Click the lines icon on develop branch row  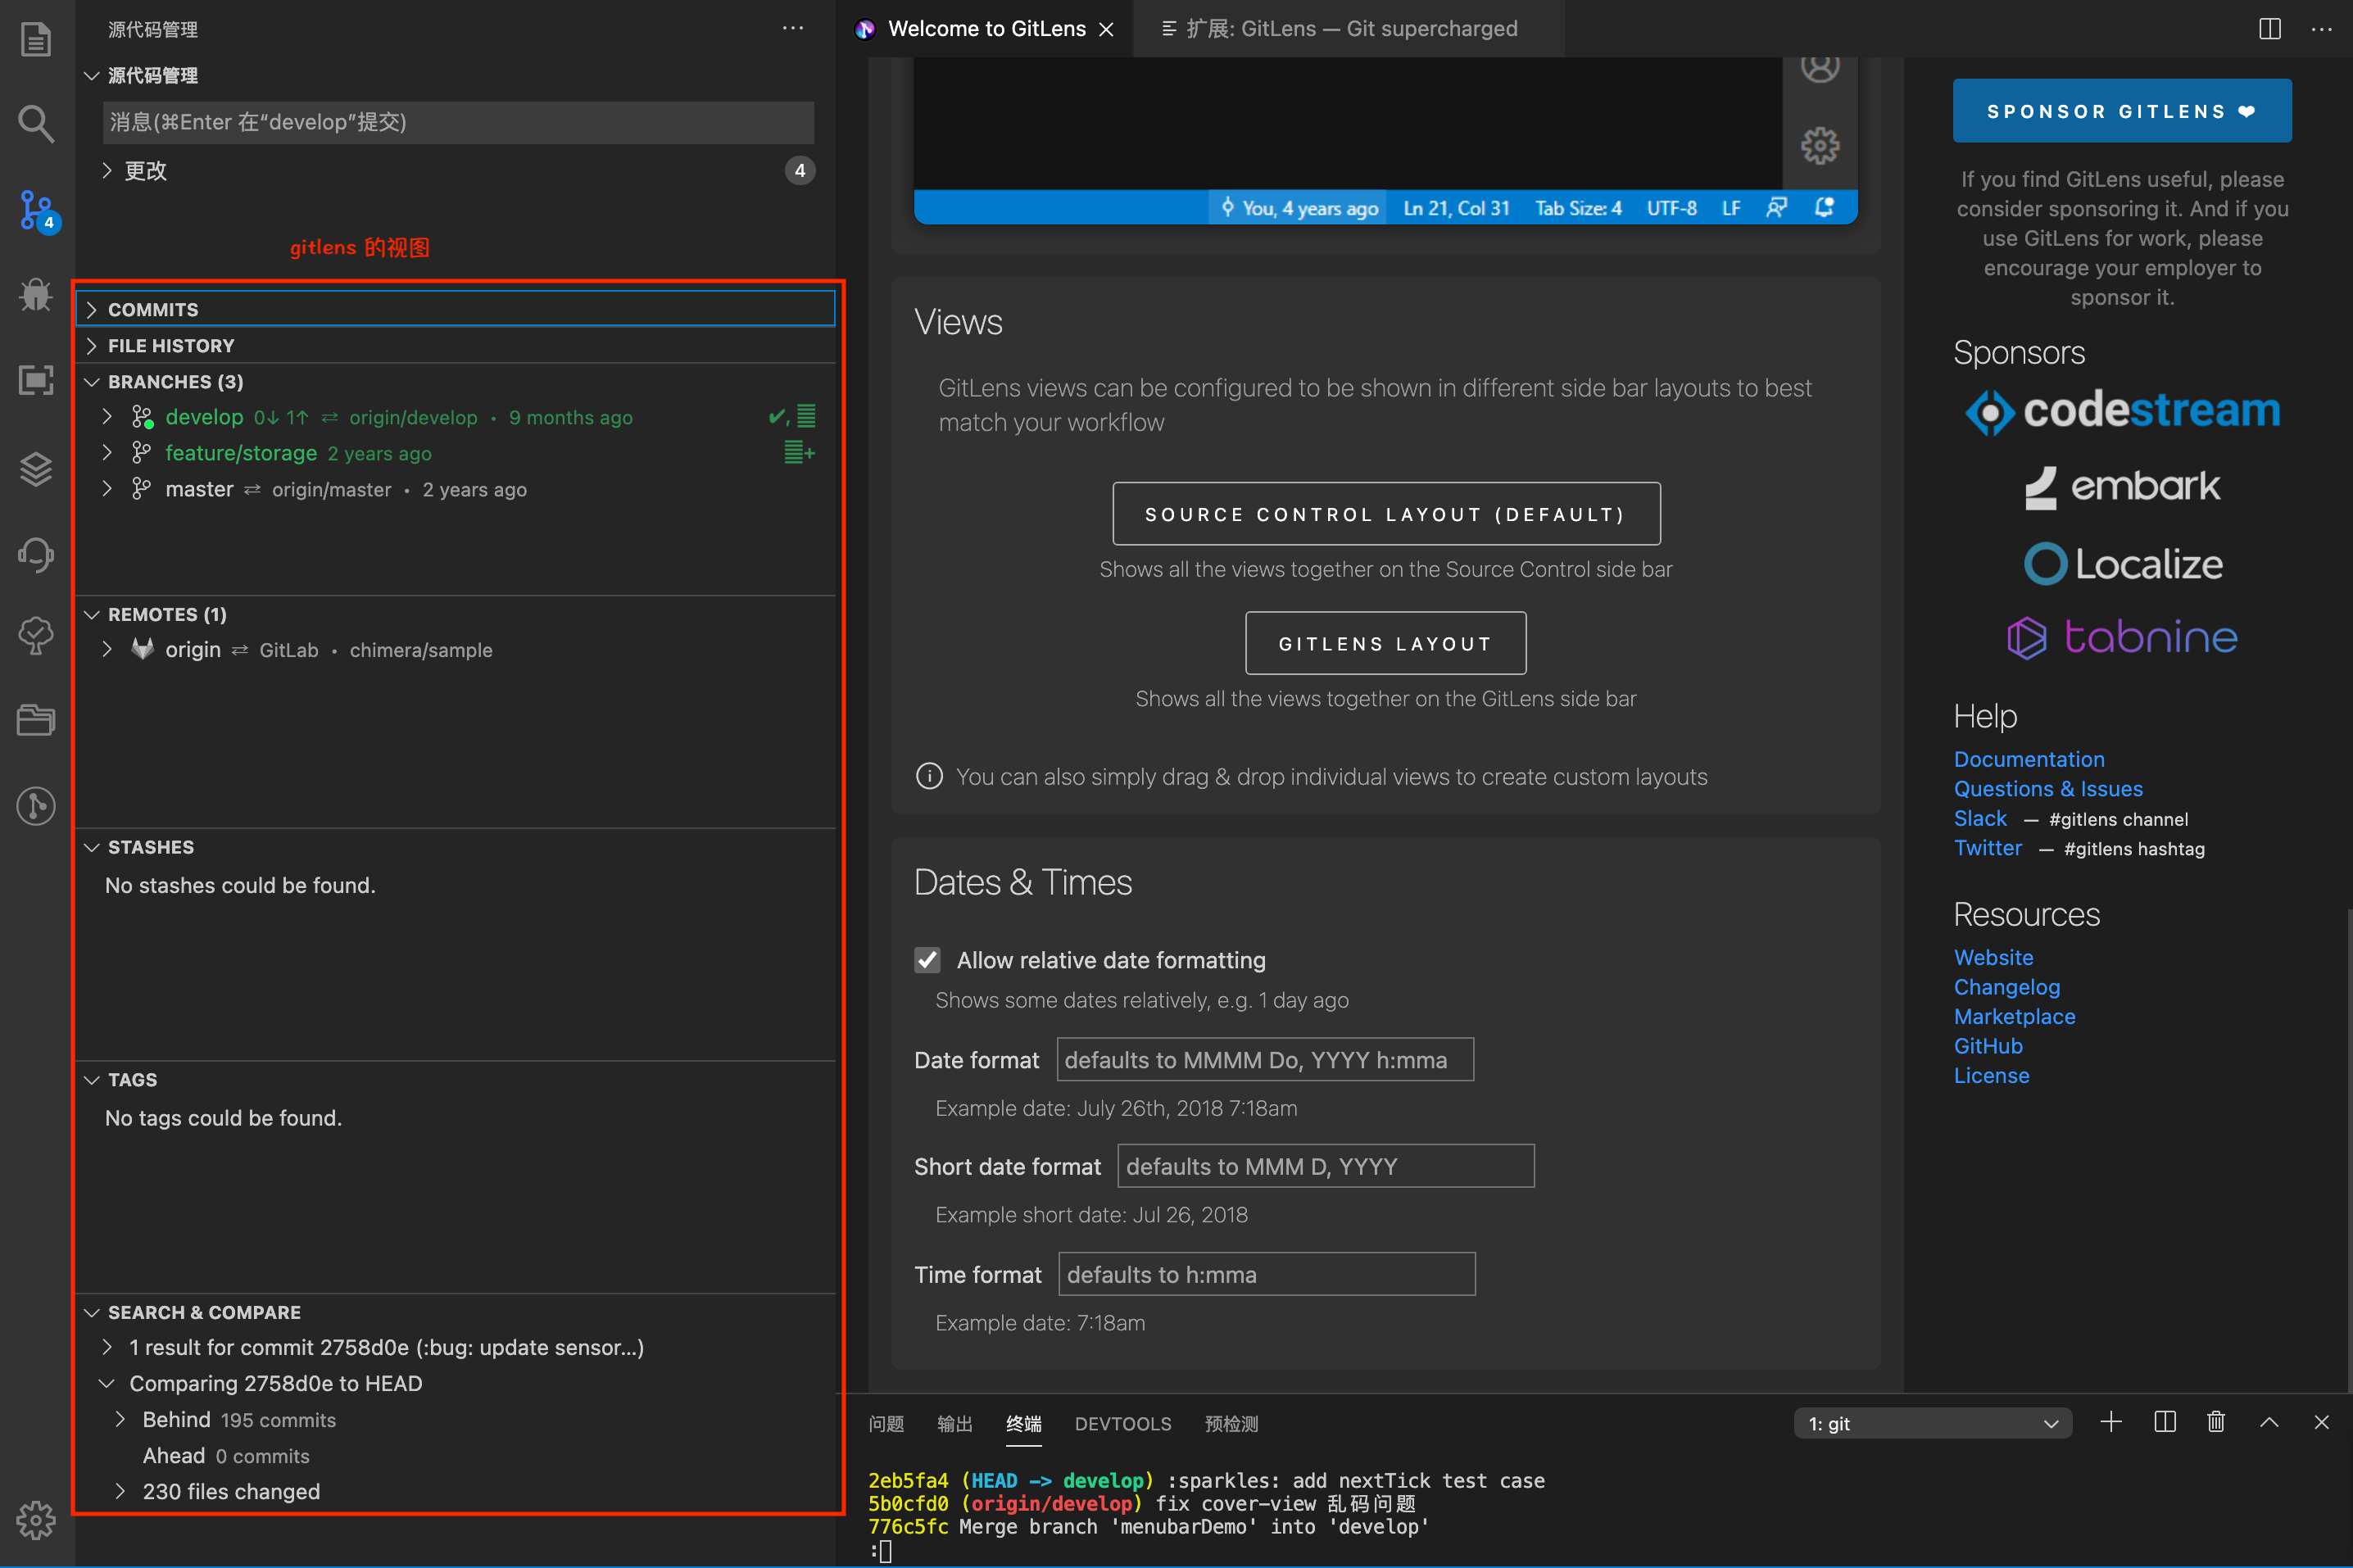coord(806,417)
